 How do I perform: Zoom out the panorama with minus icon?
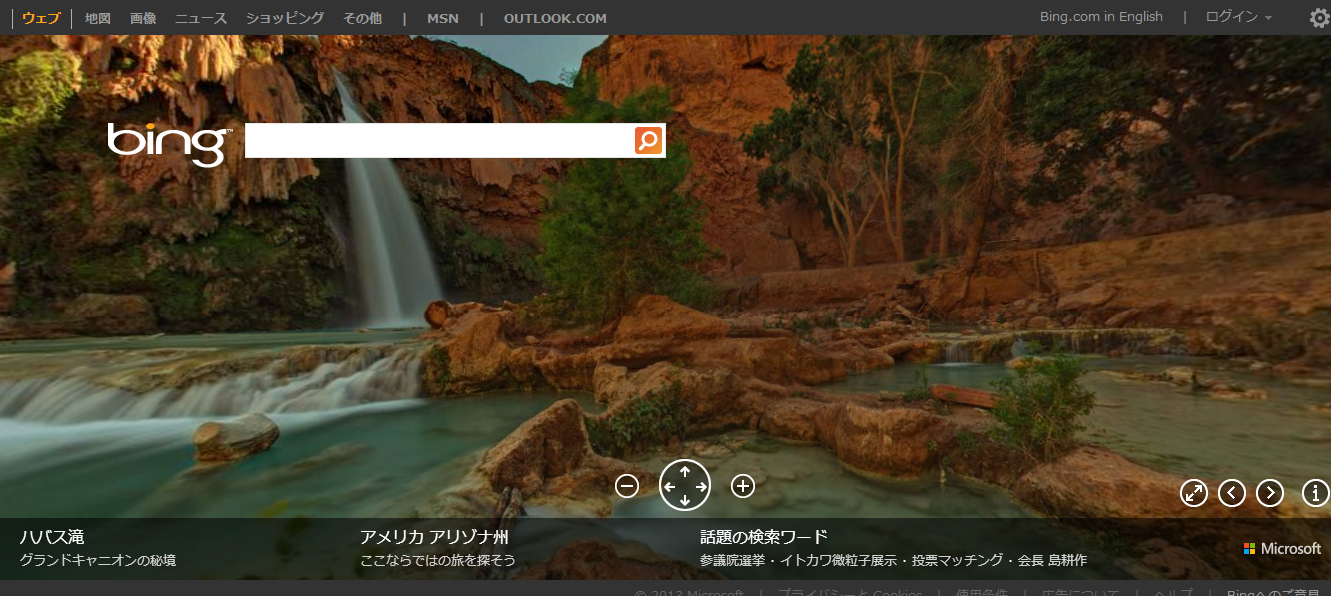[x=627, y=486]
